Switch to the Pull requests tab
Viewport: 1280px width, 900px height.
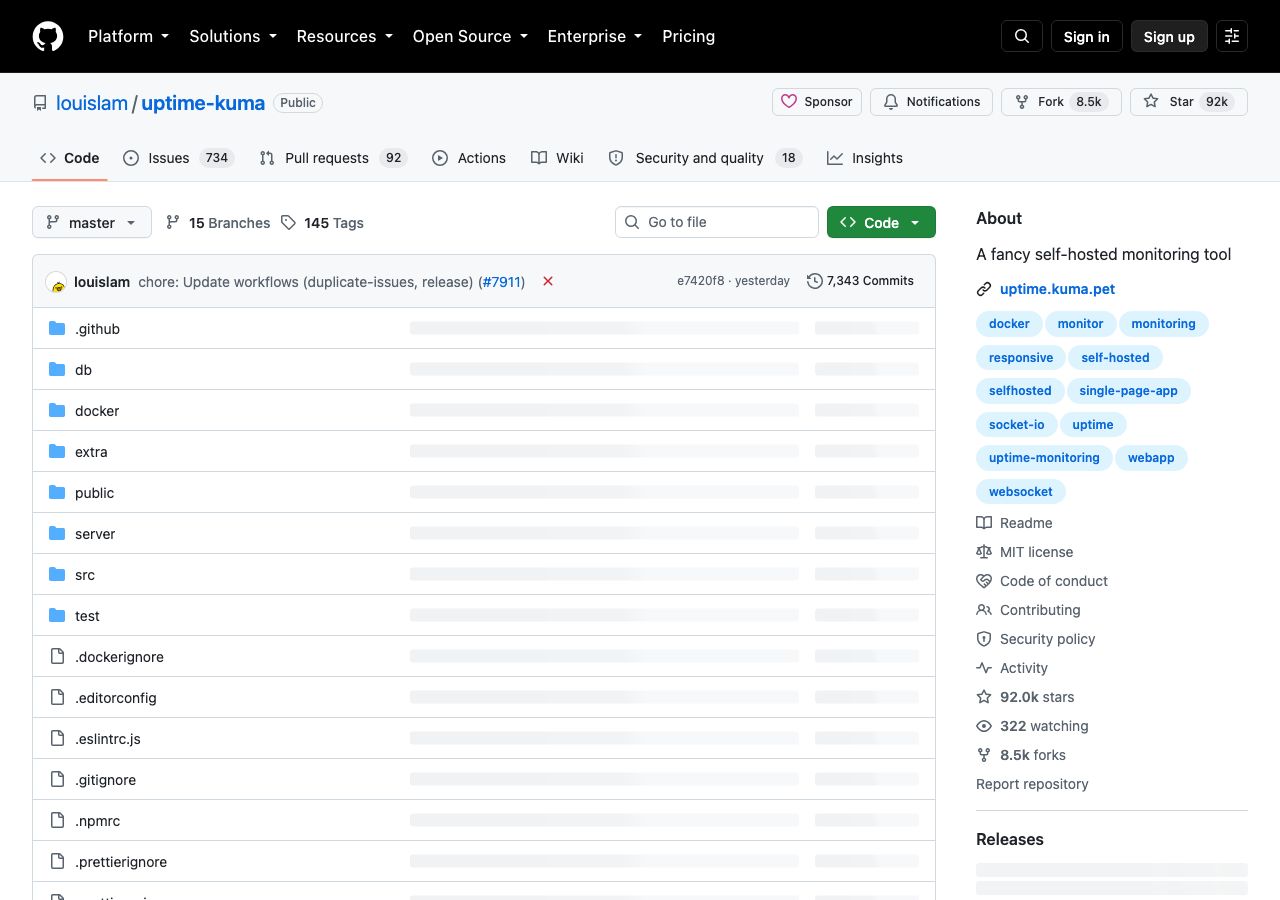click(x=333, y=158)
